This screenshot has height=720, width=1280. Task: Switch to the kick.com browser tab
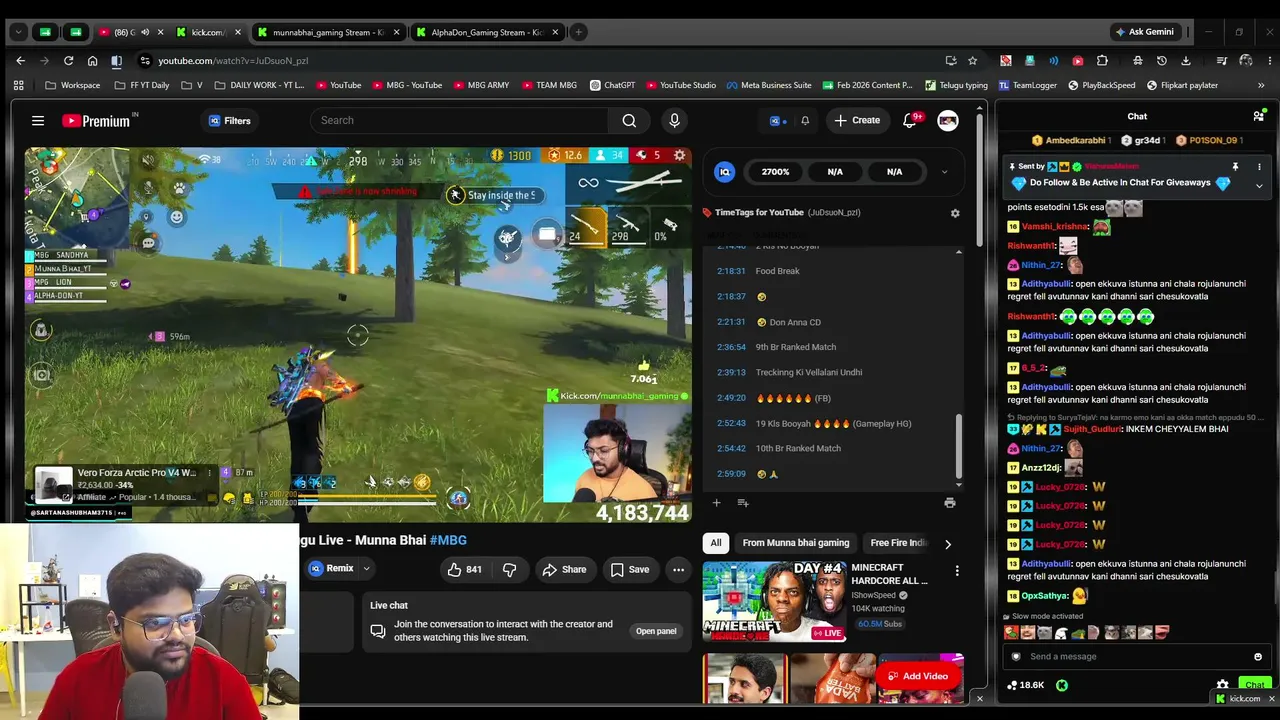pyautogui.click(x=208, y=33)
